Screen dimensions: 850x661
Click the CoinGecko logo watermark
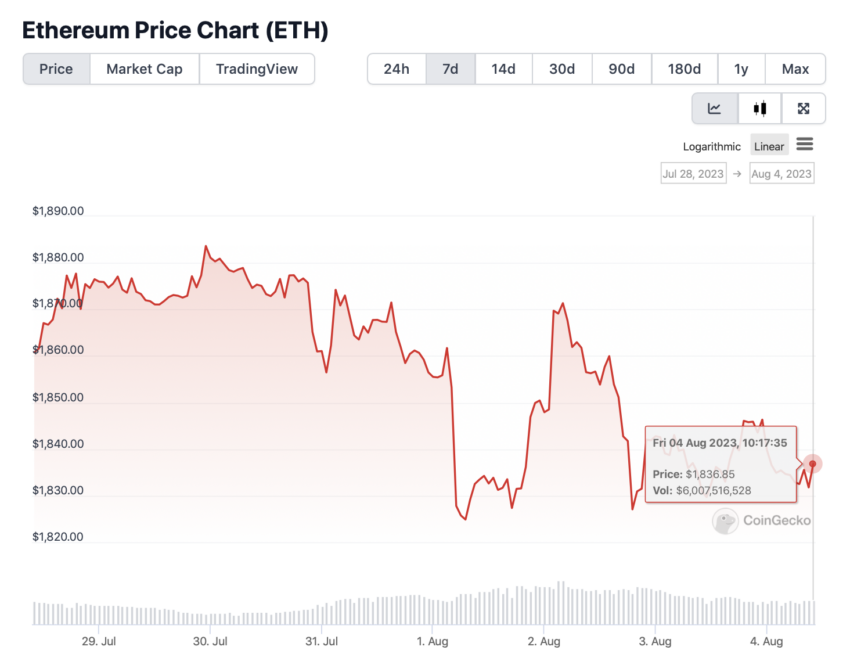pos(762,520)
